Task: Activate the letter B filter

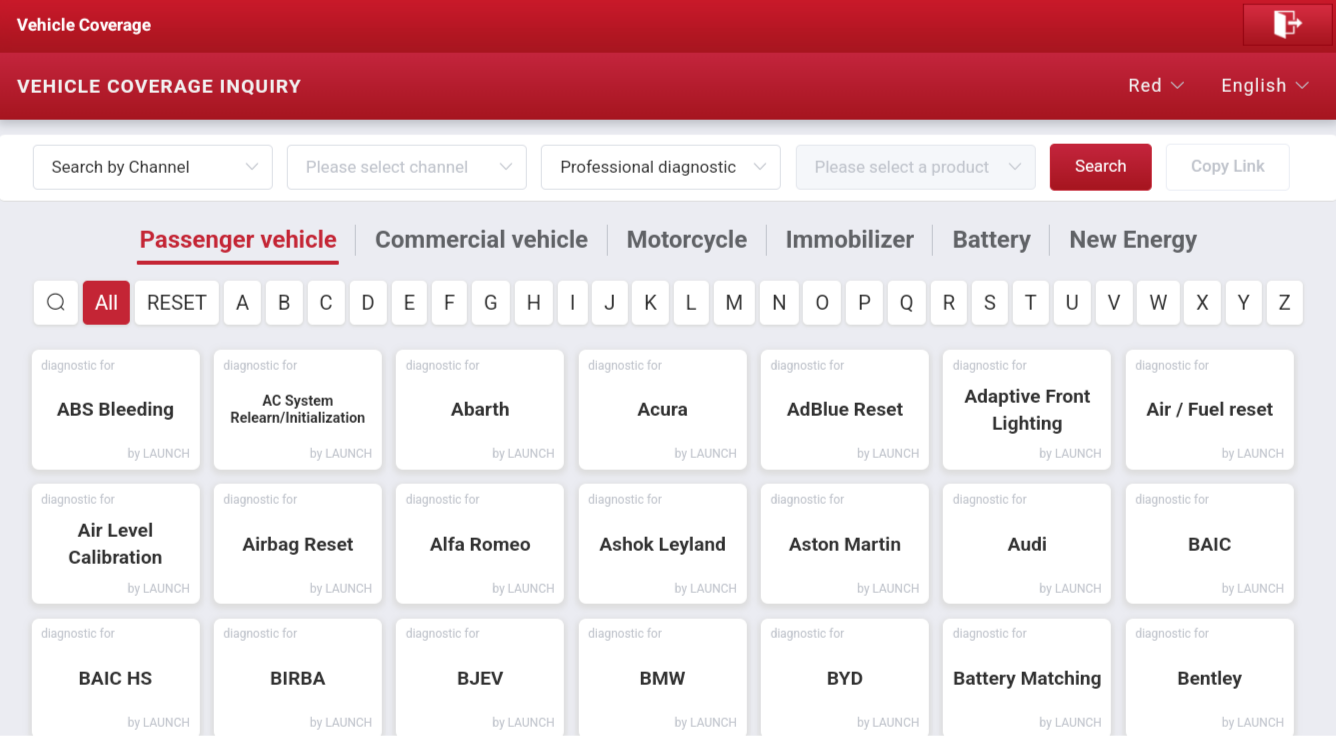Action: pos(284,302)
